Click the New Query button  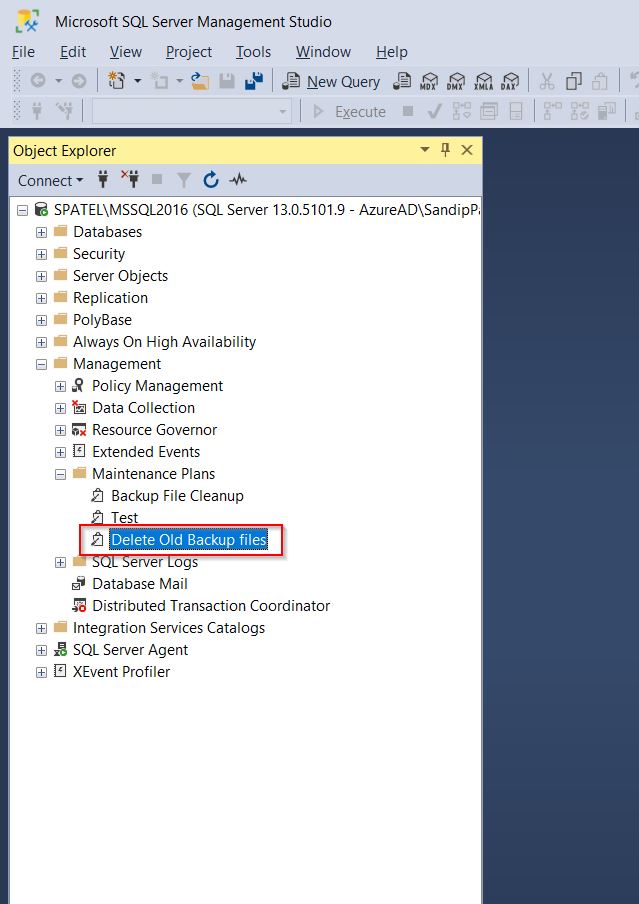coord(332,81)
